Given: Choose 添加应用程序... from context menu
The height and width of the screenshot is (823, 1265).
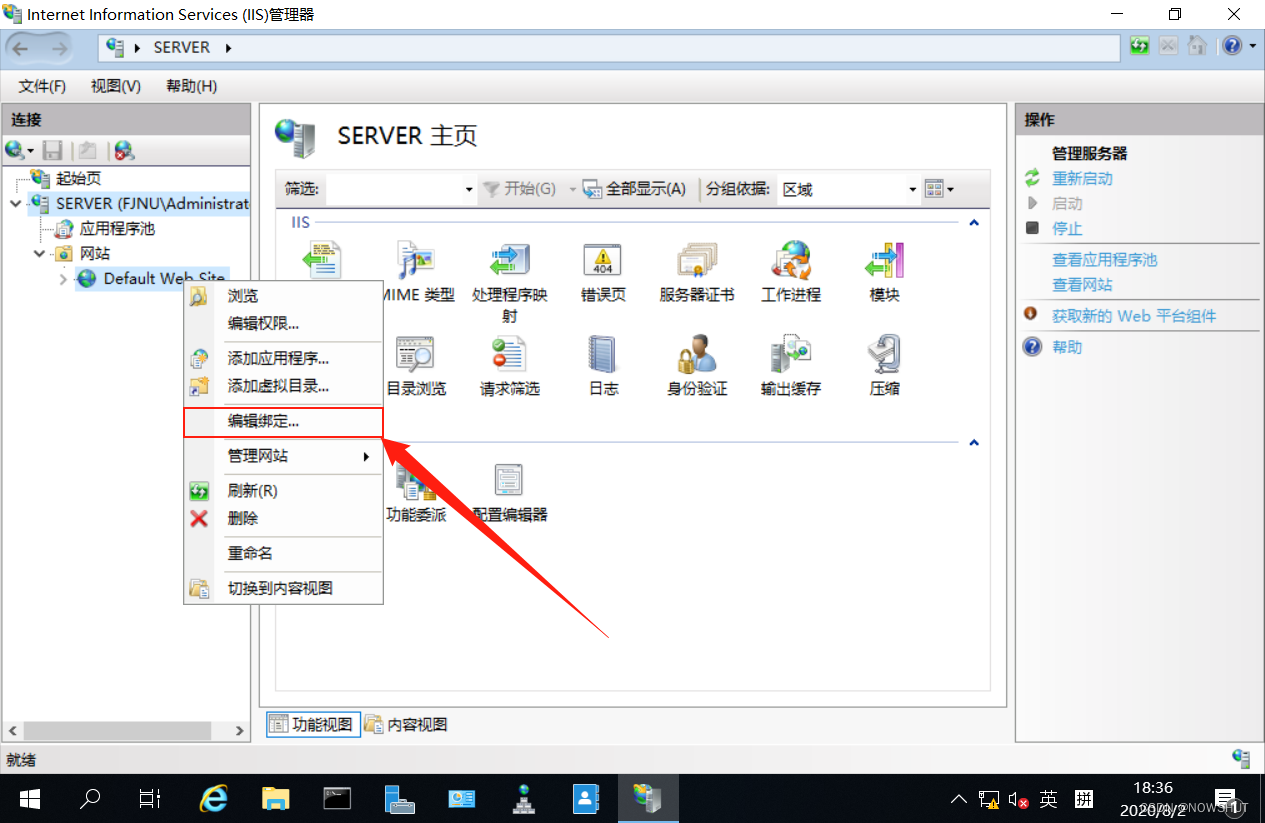Looking at the screenshot, I should [284, 358].
